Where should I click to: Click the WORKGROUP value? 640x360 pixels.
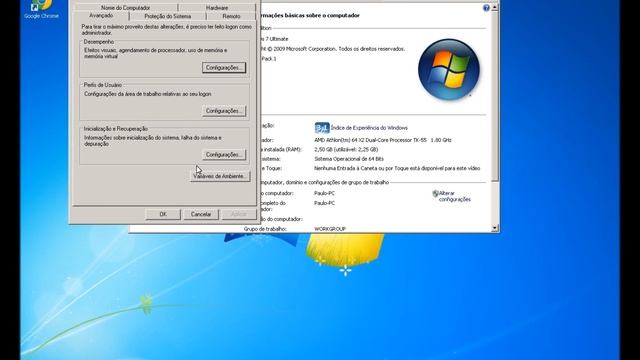(x=330, y=229)
